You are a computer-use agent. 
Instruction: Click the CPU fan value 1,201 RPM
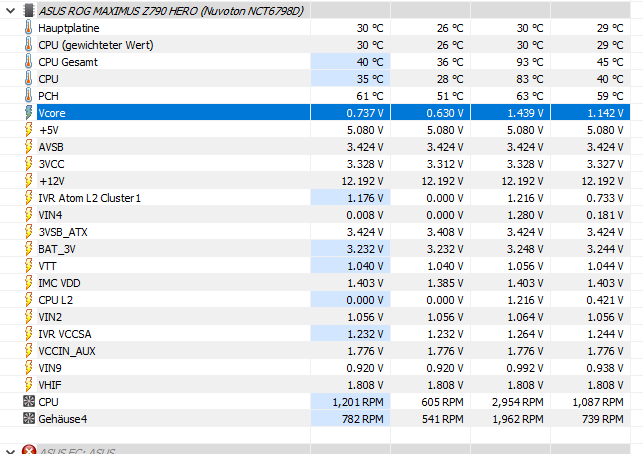[x=358, y=402]
